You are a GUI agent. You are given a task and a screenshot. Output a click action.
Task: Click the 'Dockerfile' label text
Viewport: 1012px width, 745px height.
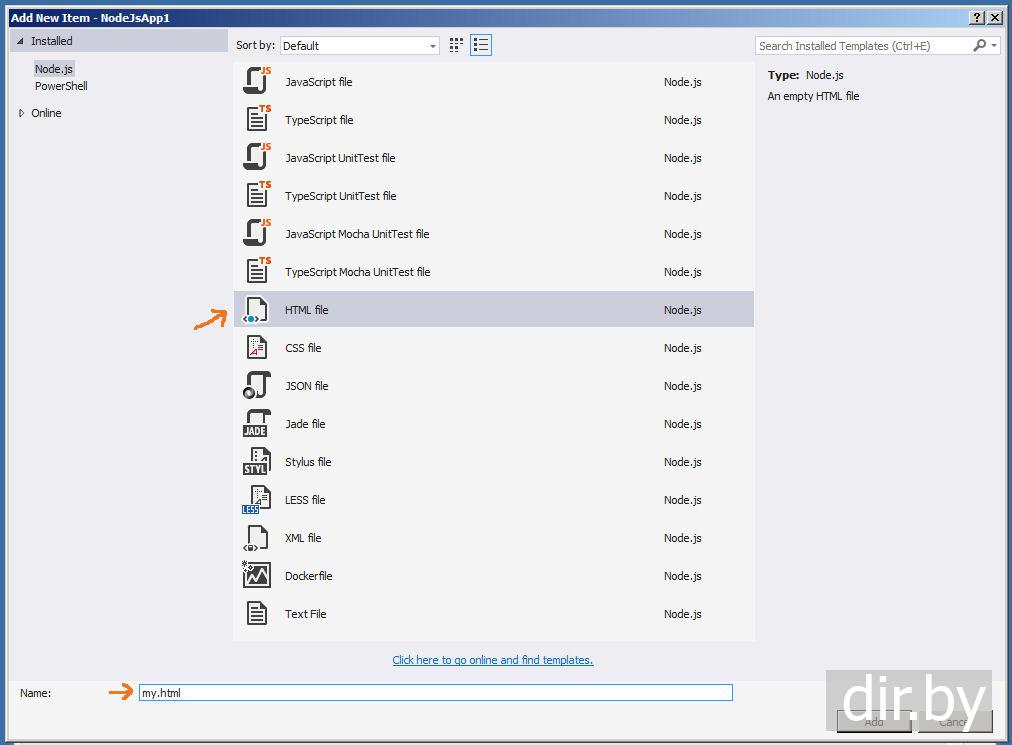(309, 576)
